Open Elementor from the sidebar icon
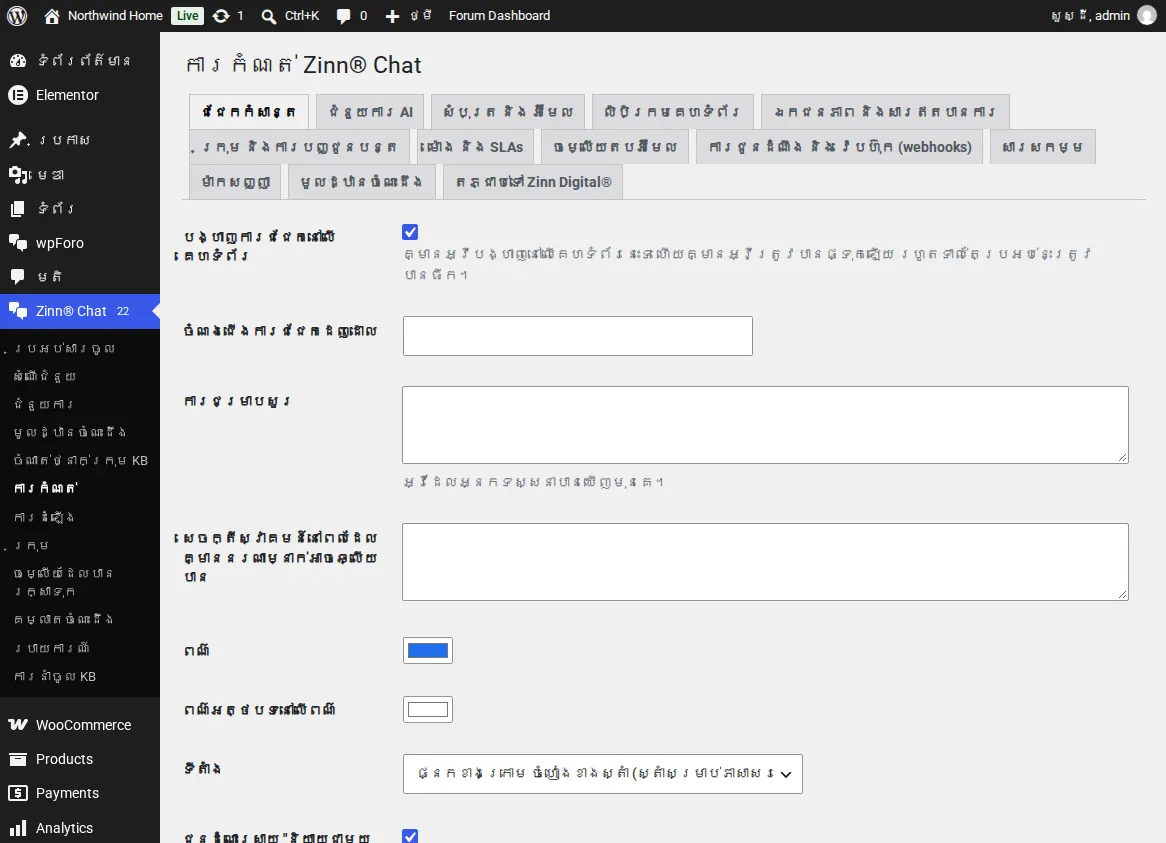 click(x=18, y=95)
